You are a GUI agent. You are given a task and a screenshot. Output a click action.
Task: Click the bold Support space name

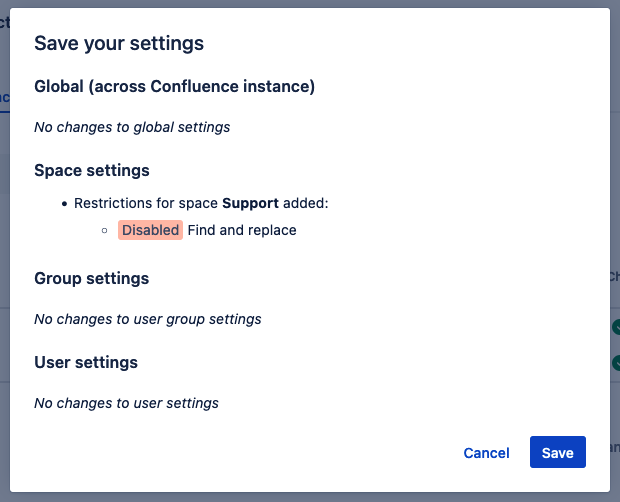pyautogui.click(x=250, y=203)
